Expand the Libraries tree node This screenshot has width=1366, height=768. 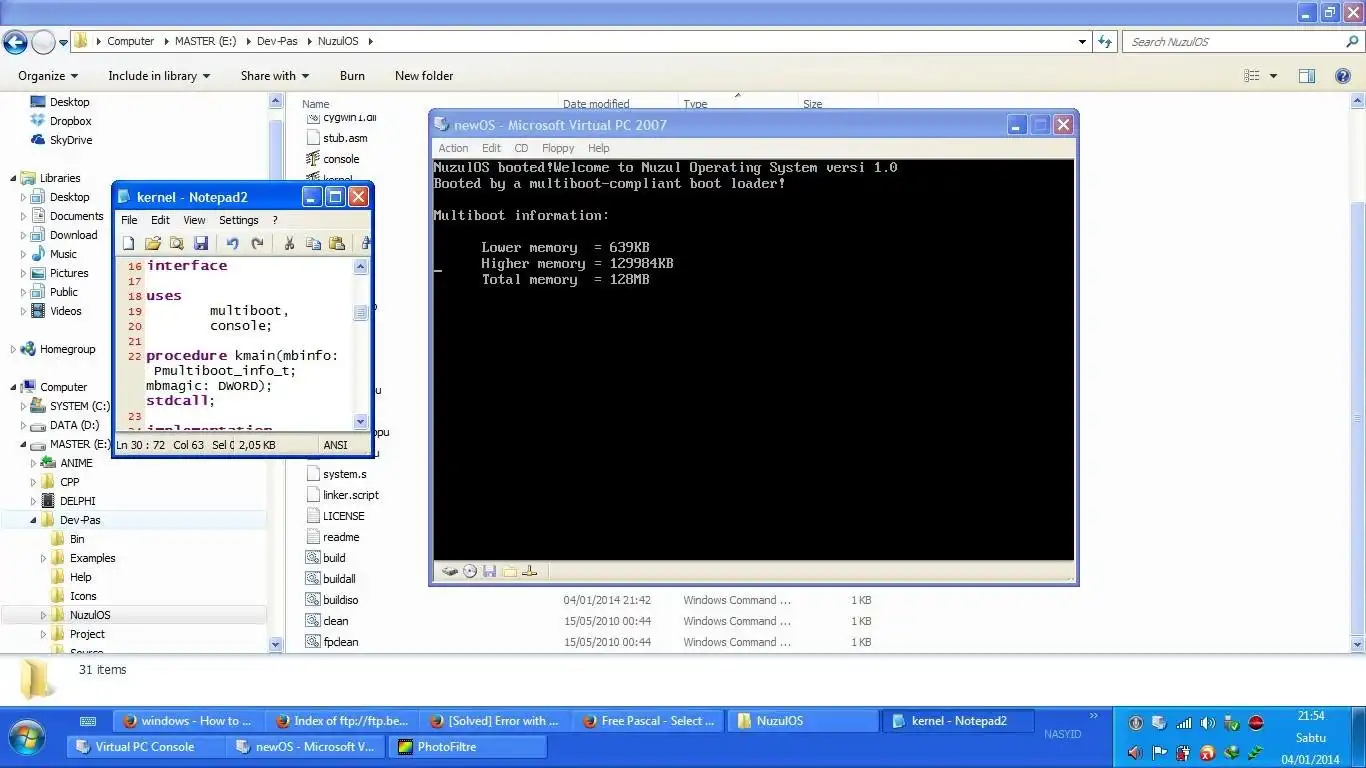point(14,178)
